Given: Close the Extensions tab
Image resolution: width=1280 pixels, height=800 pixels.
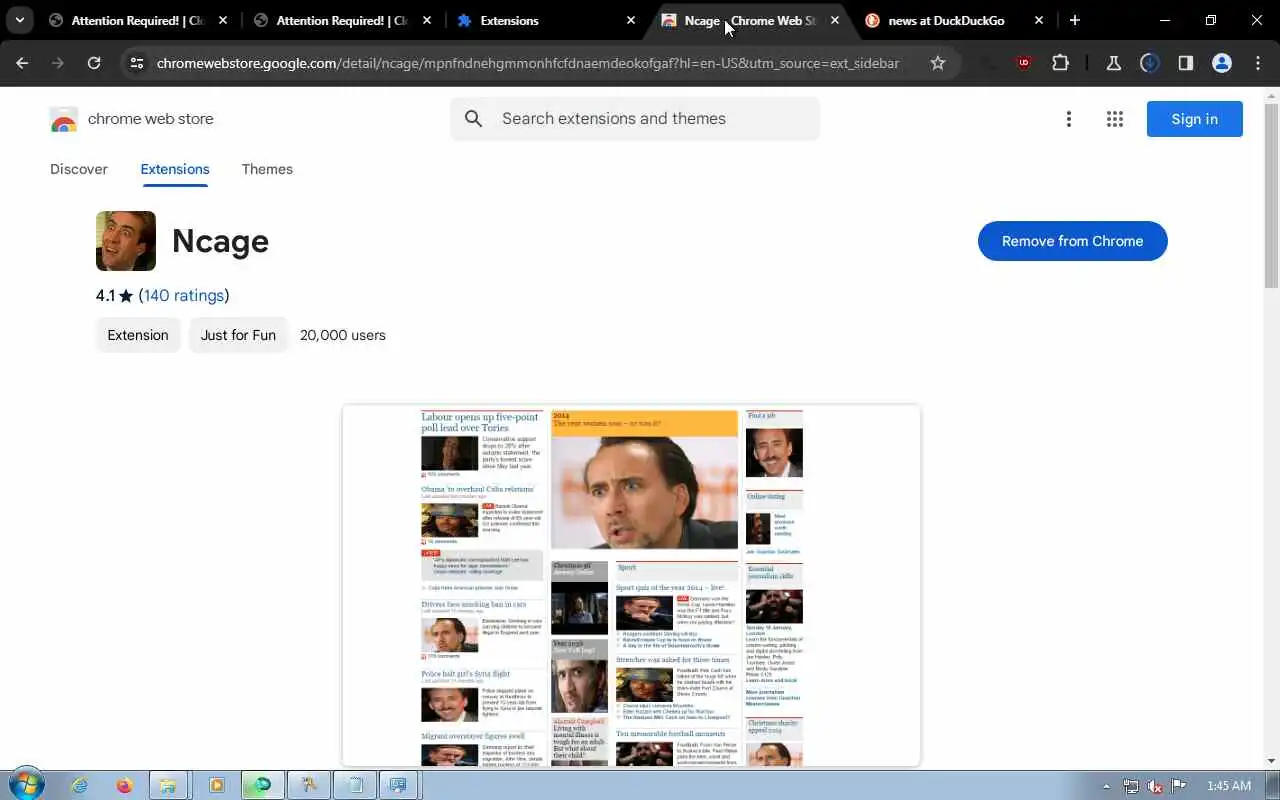Looking at the screenshot, I should click(631, 20).
